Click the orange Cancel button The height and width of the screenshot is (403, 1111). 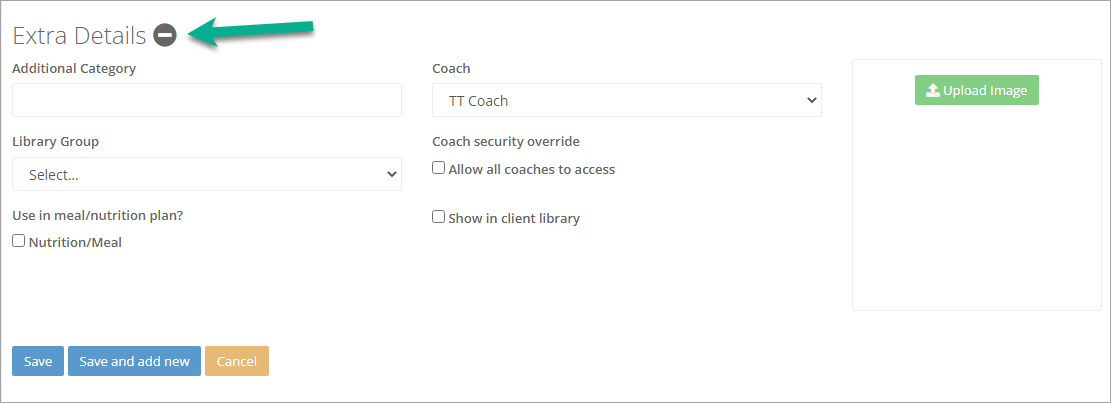point(237,361)
